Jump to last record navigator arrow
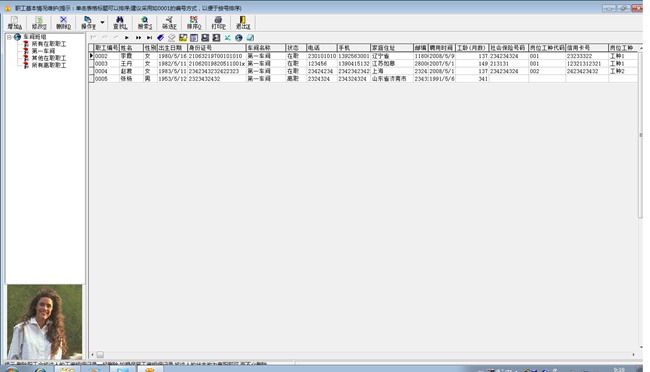The width and height of the screenshot is (650, 372). [x=149, y=38]
